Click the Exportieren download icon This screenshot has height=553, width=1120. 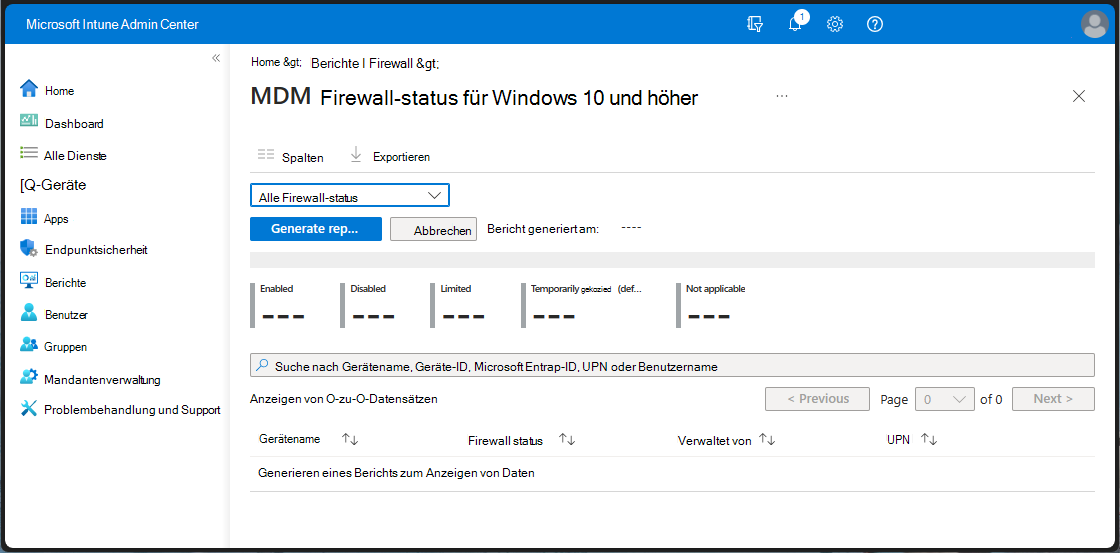coord(356,154)
